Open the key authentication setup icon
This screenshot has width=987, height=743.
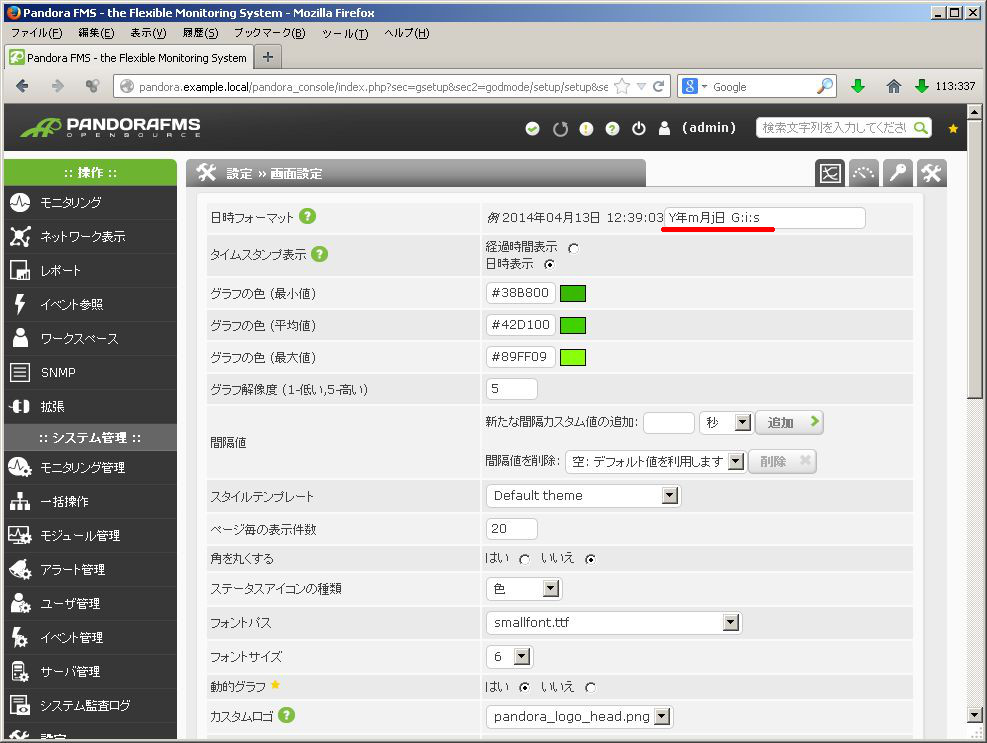[x=898, y=173]
